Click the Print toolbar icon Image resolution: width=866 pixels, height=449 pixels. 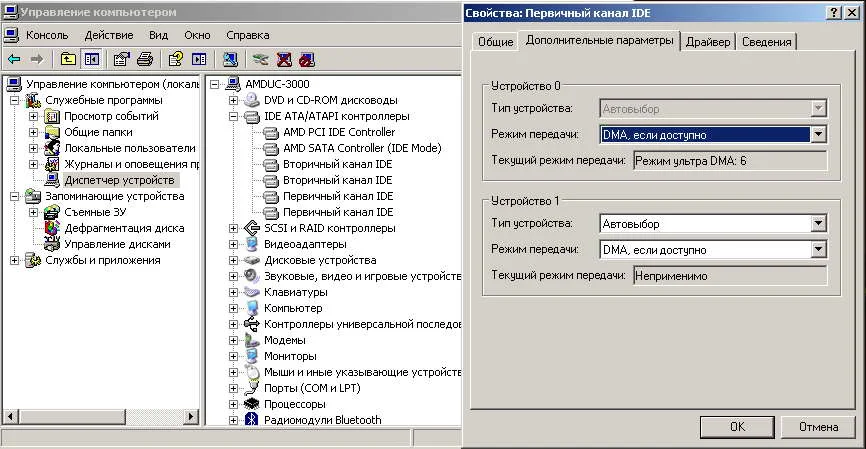145,59
